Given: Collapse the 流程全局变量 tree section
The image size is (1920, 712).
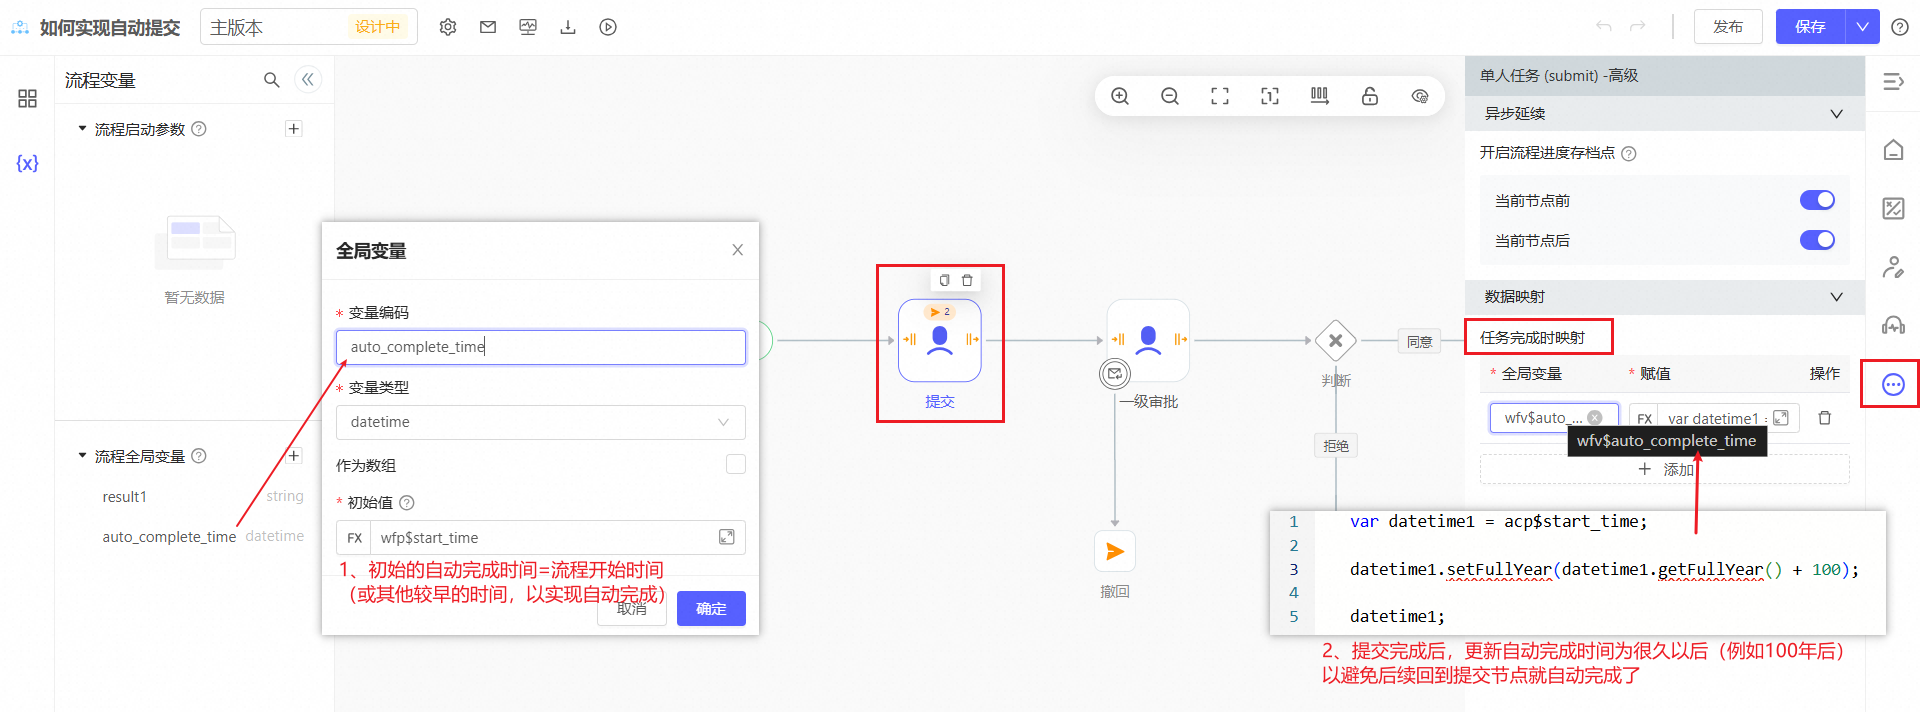Looking at the screenshot, I should click(82, 456).
